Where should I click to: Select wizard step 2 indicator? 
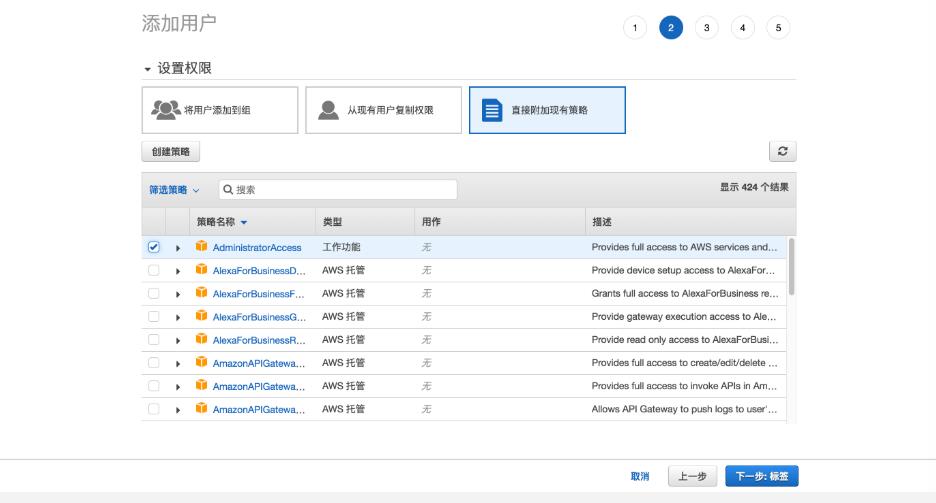671,27
